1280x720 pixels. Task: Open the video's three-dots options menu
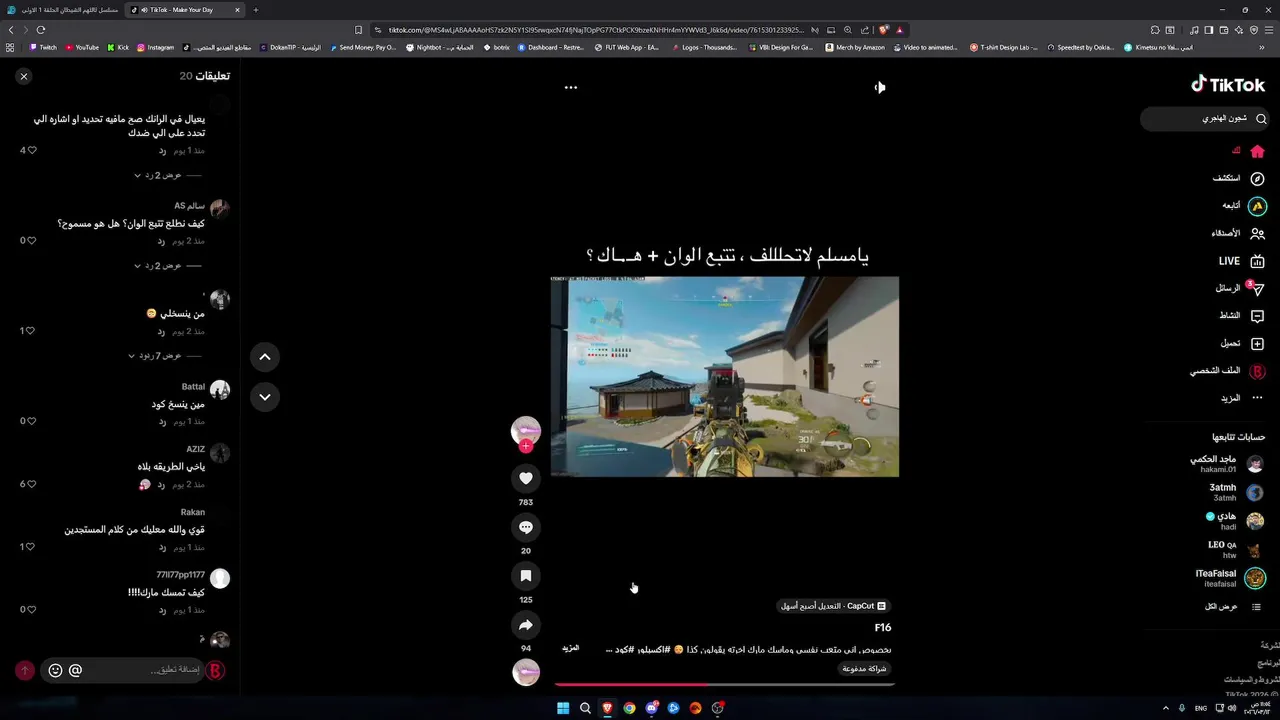(571, 87)
